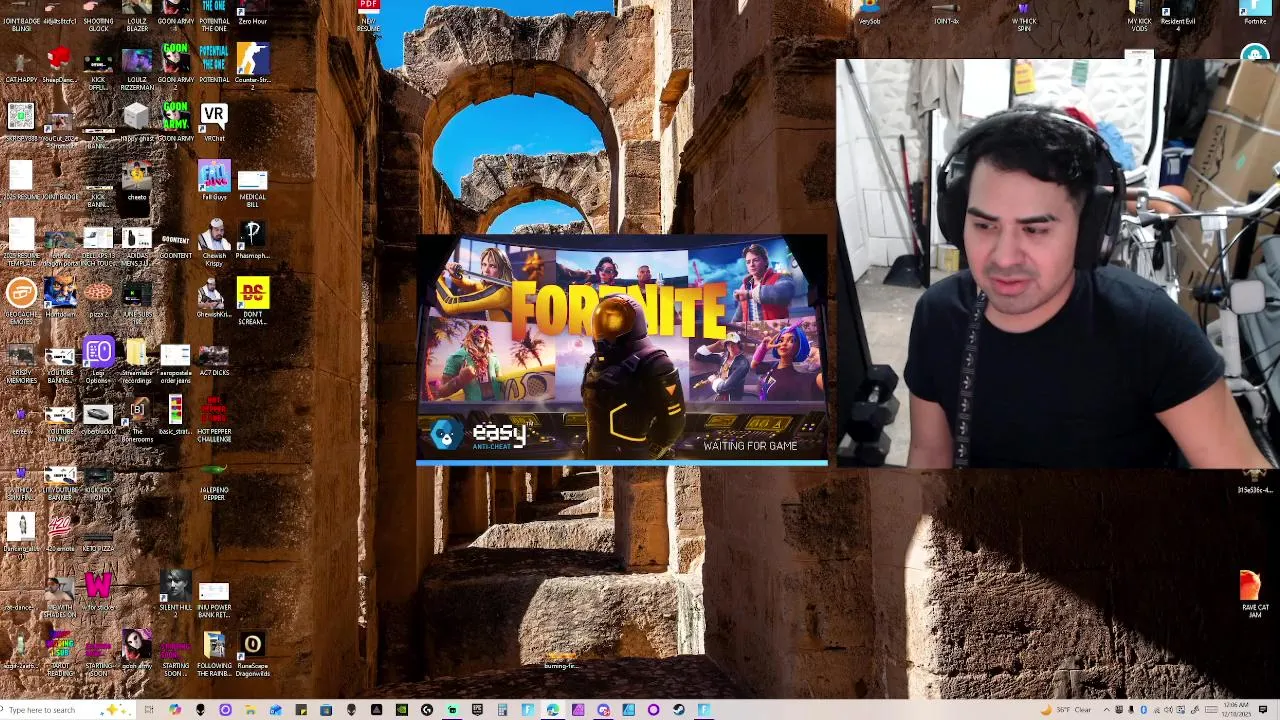Viewport: 1280px width, 720px height.
Task: Click the Easy Anti-Cheat logo on splash
Action: (x=482, y=436)
